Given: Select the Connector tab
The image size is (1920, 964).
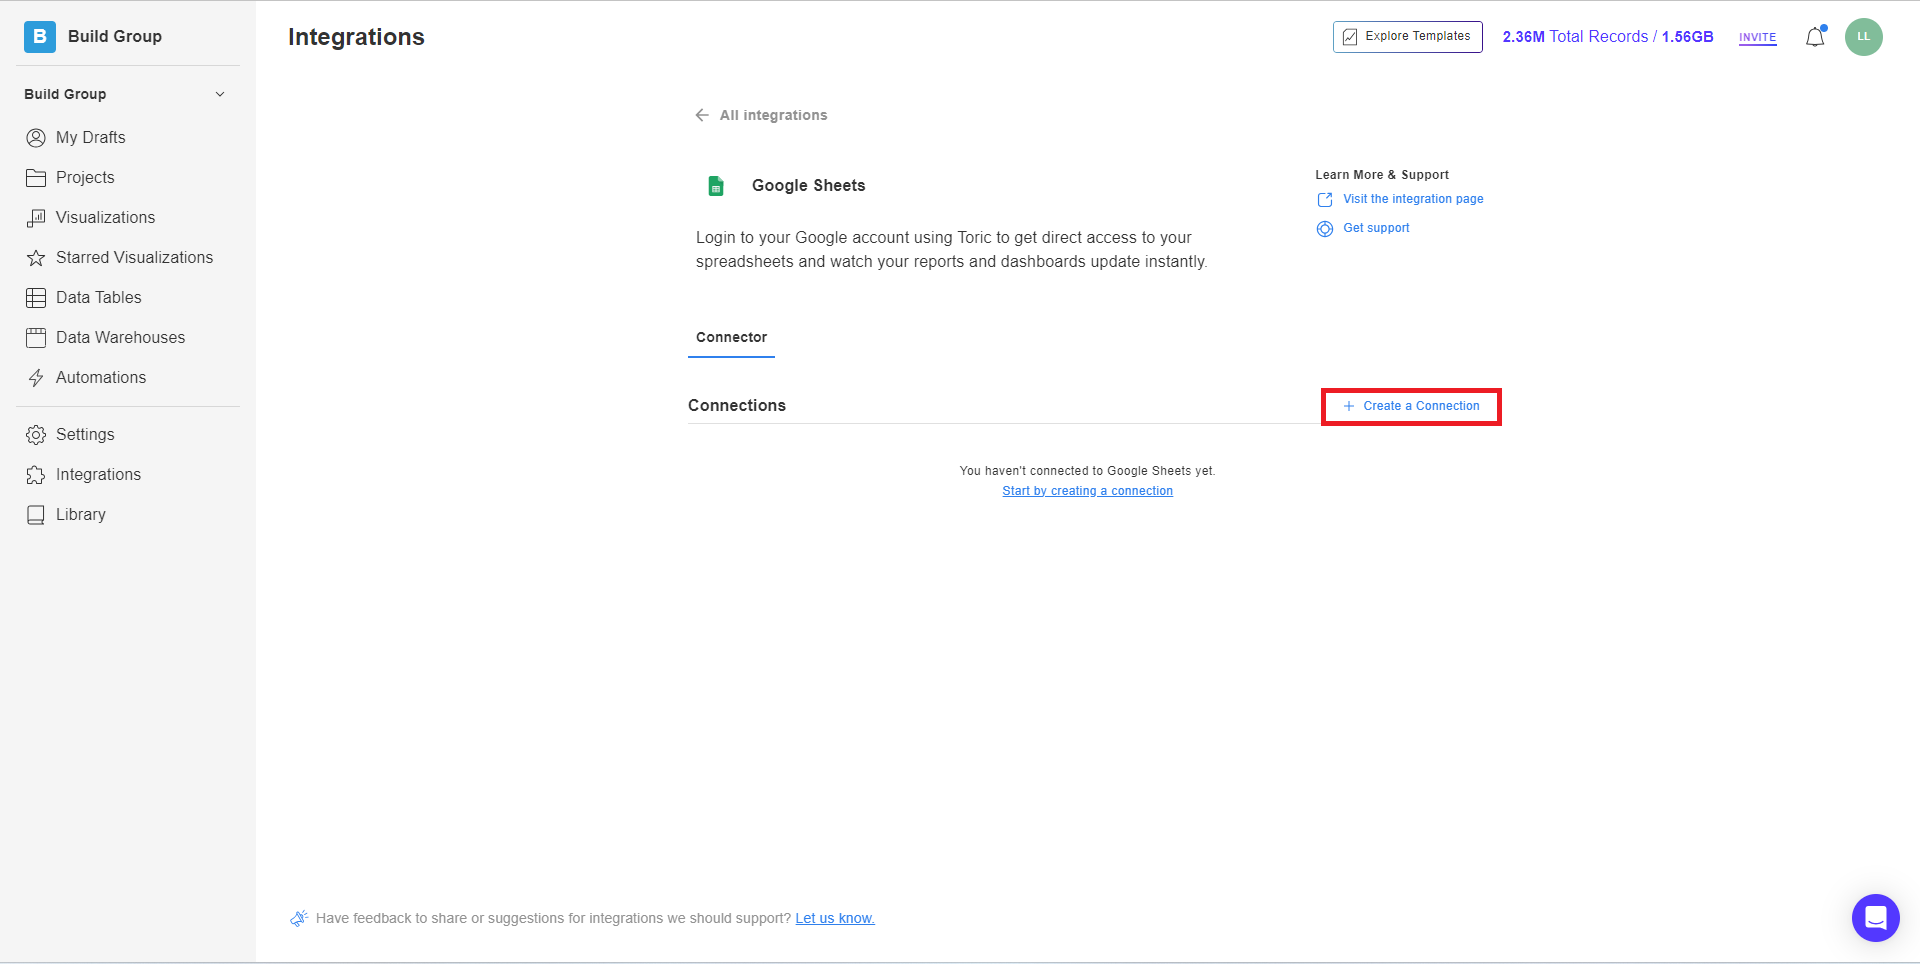Looking at the screenshot, I should tap(731, 337).
